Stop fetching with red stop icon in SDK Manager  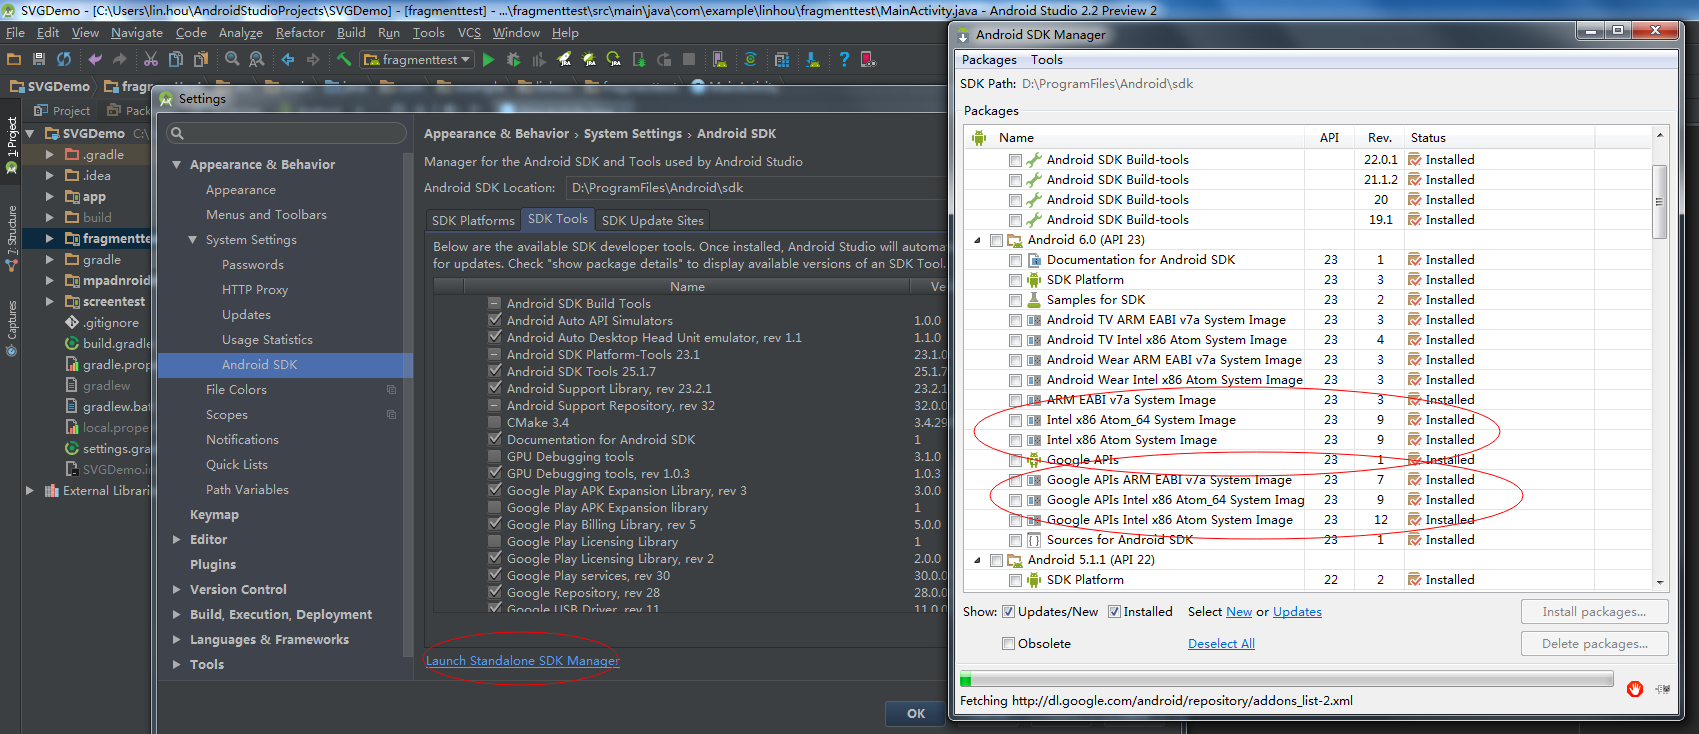(x=1635, y=688)
